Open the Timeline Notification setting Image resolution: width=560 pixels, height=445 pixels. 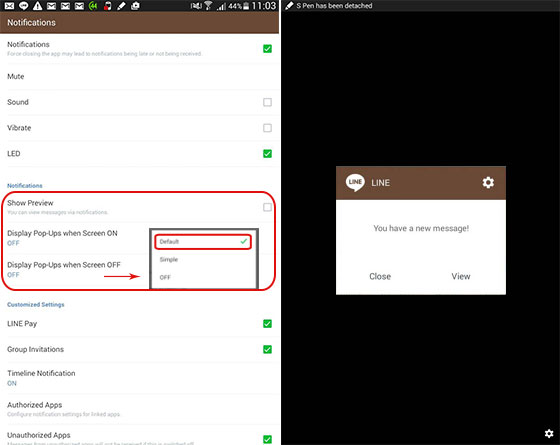tap(139, 378)
